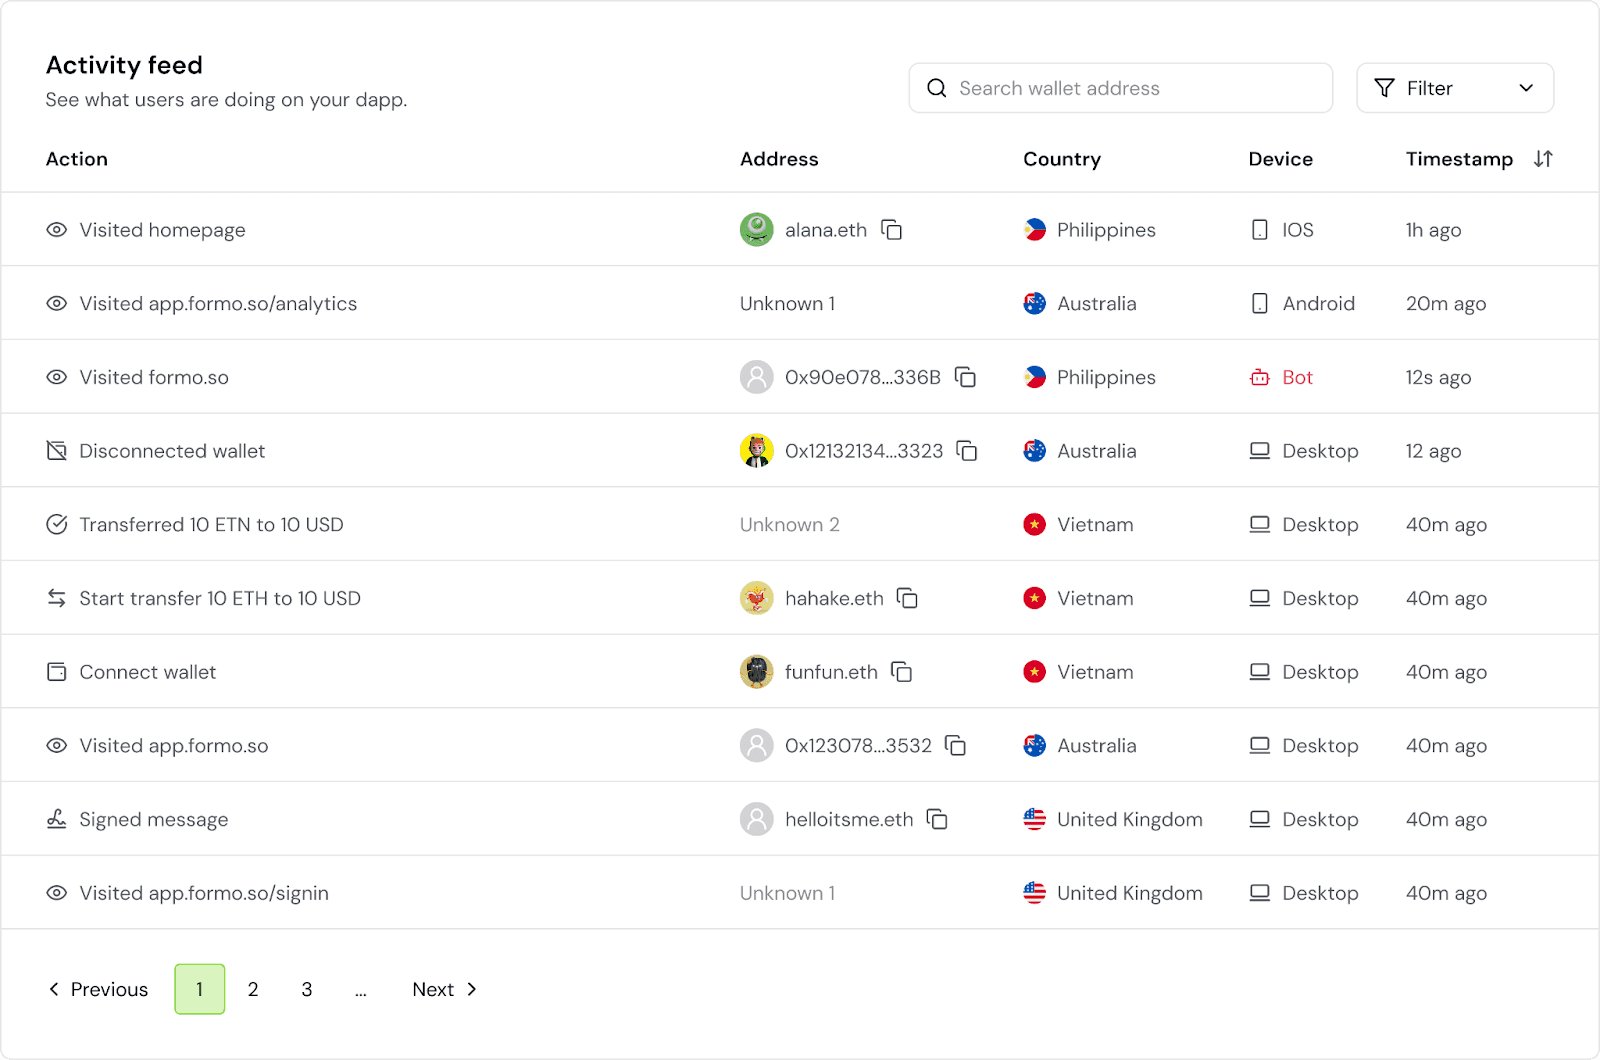Click the Address column header
1600x1060 pixels.
pos(779,159)
